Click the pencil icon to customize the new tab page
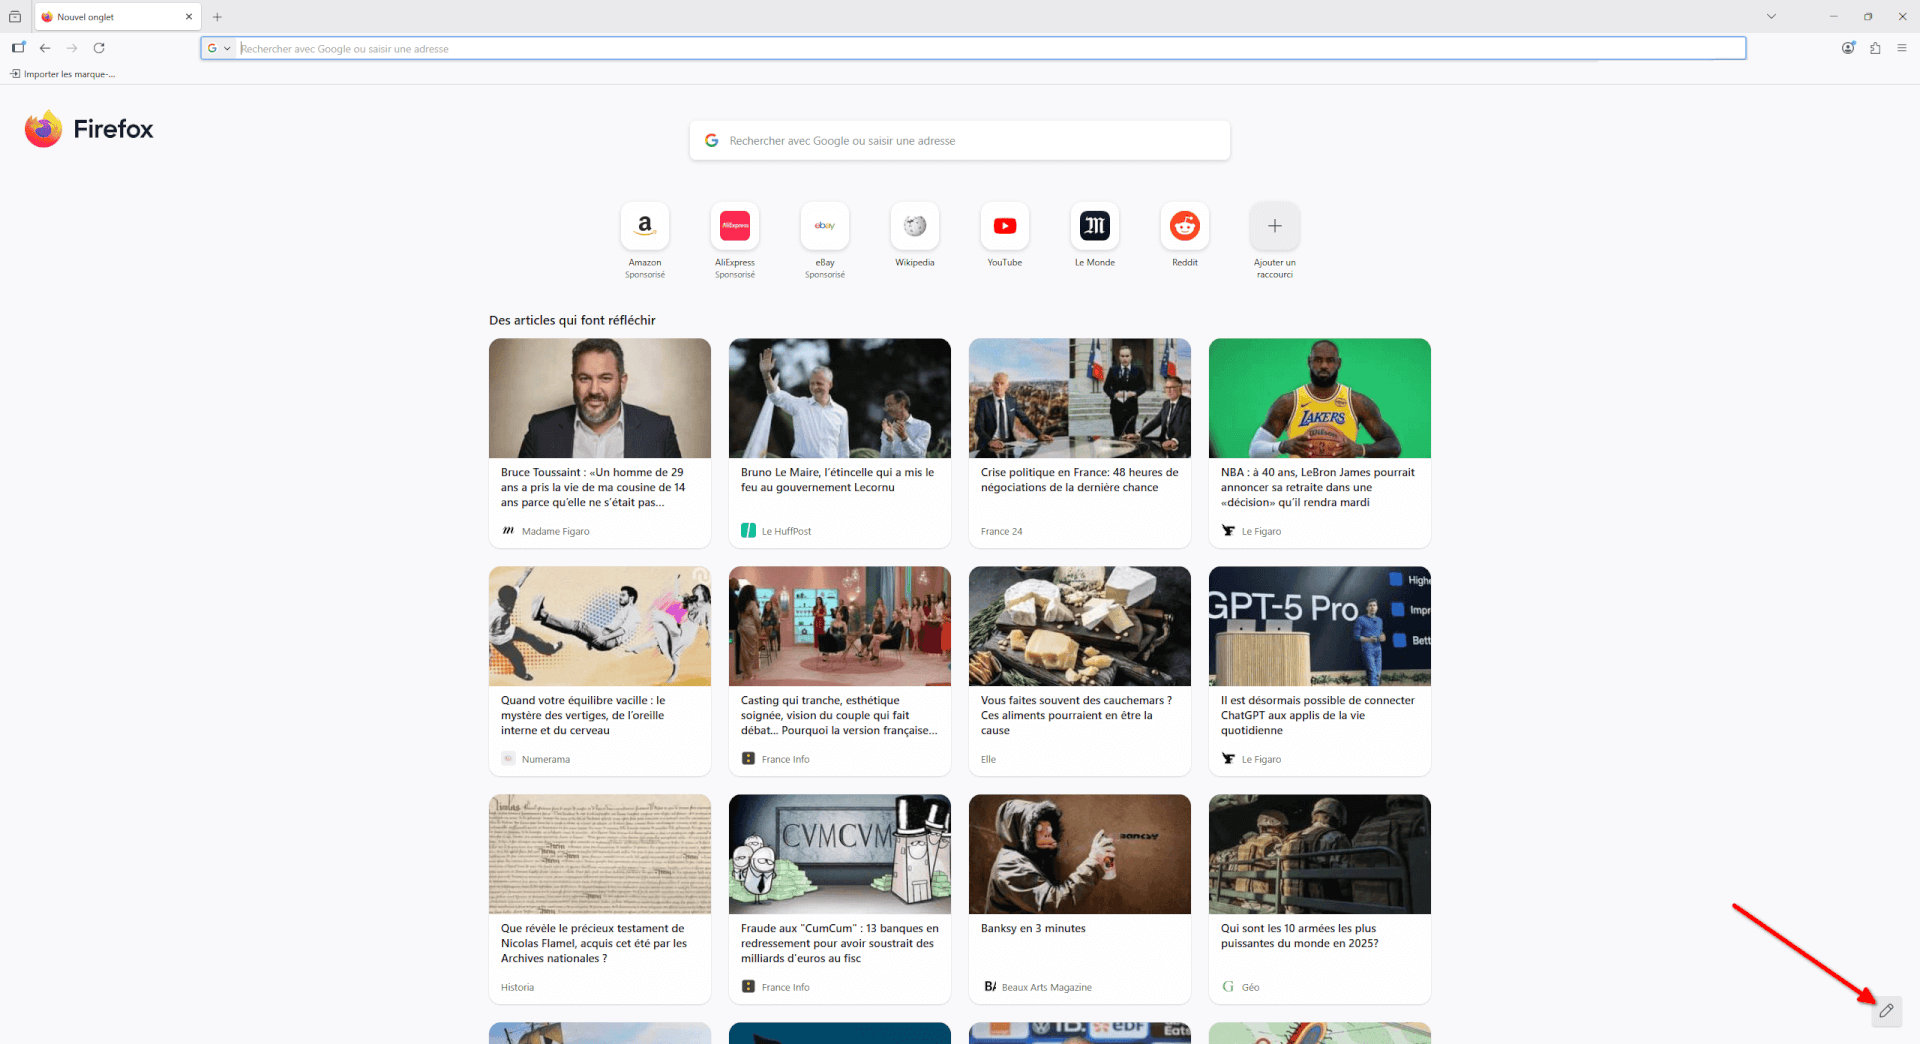Viewport: 1920px width, 1044px height. pyautogui.click(x=1886, y=1011)
